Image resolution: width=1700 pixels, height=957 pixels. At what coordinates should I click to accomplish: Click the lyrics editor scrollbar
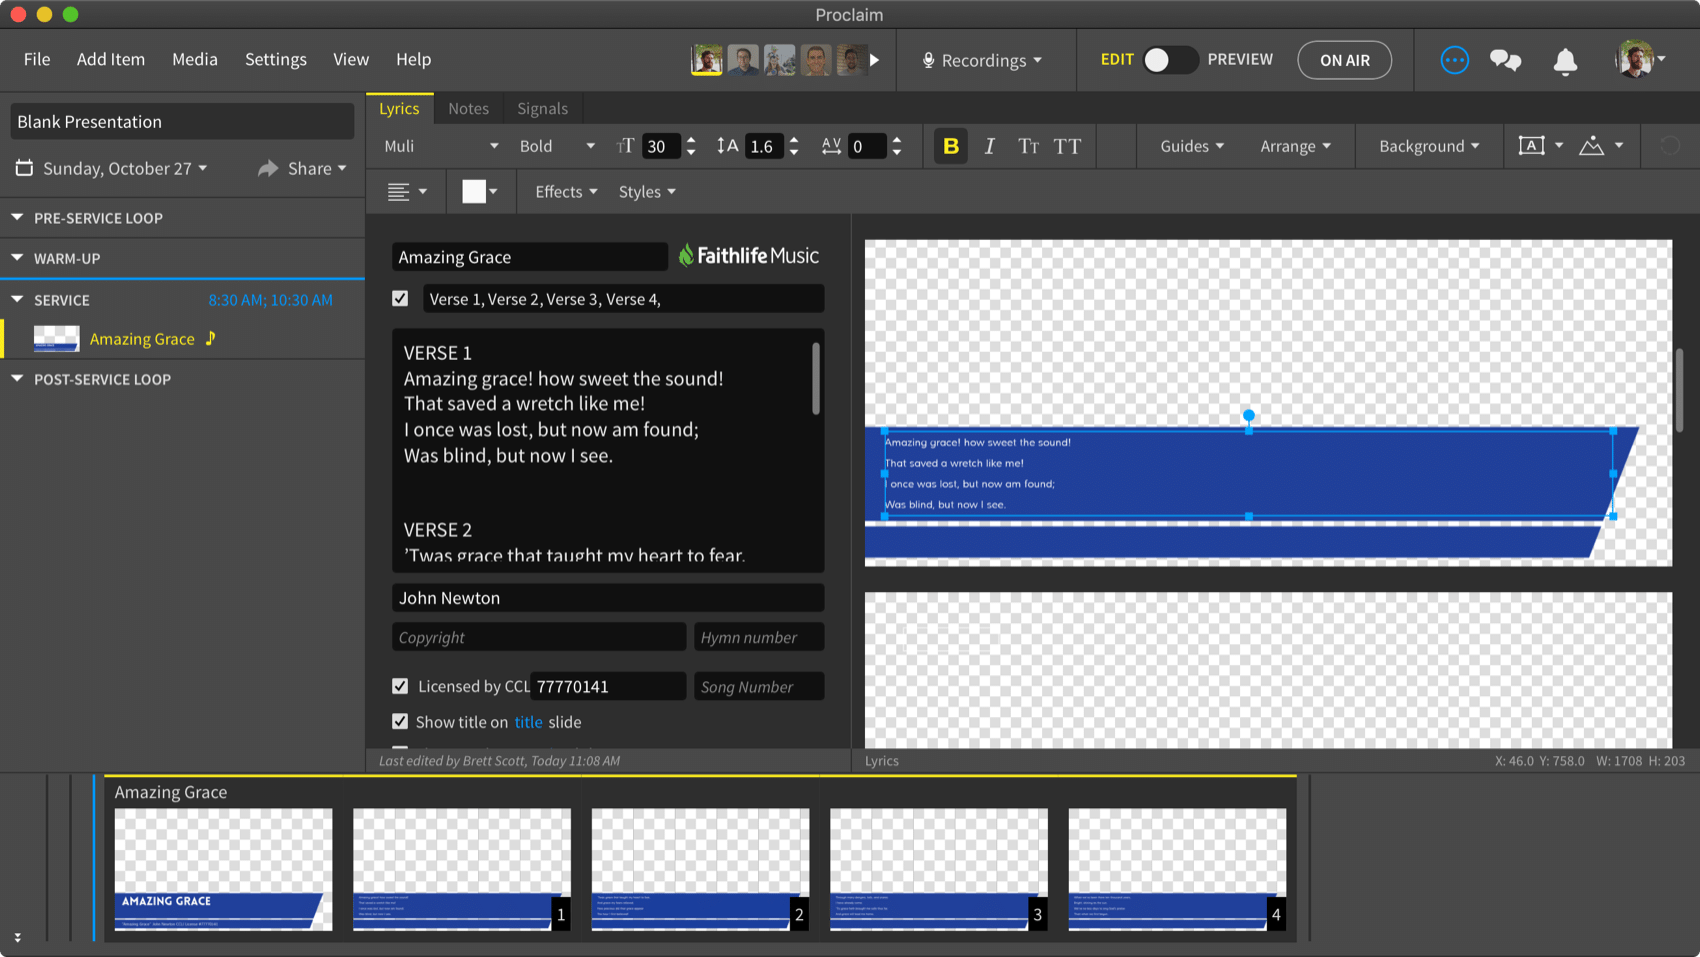tap(816, 378)
